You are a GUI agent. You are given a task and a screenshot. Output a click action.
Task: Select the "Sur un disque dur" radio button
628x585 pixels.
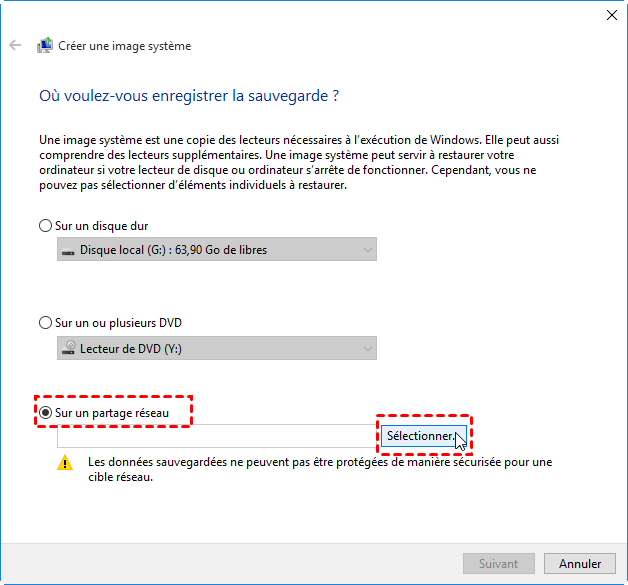click(x=45, y=226)
